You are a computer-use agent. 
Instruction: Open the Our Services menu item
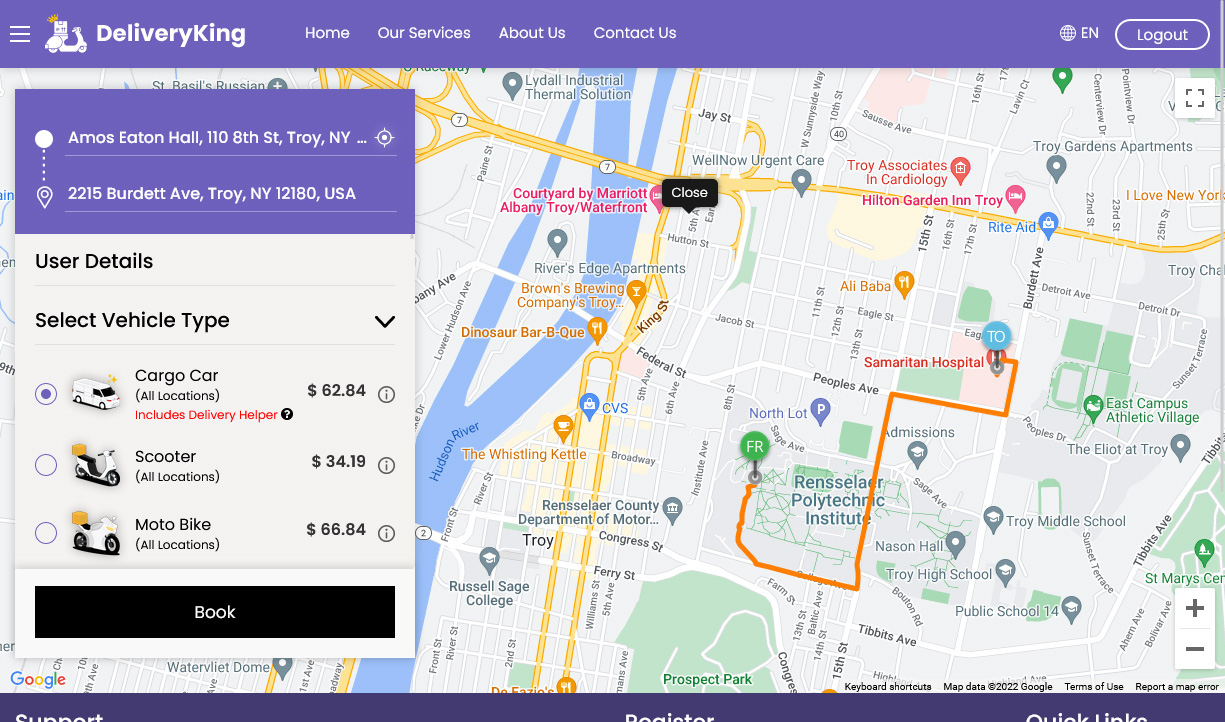(424, 33)
